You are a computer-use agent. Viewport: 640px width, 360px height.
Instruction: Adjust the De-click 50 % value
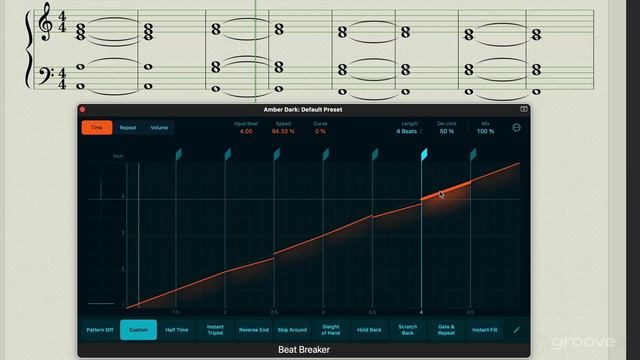(x=447, y=131)
